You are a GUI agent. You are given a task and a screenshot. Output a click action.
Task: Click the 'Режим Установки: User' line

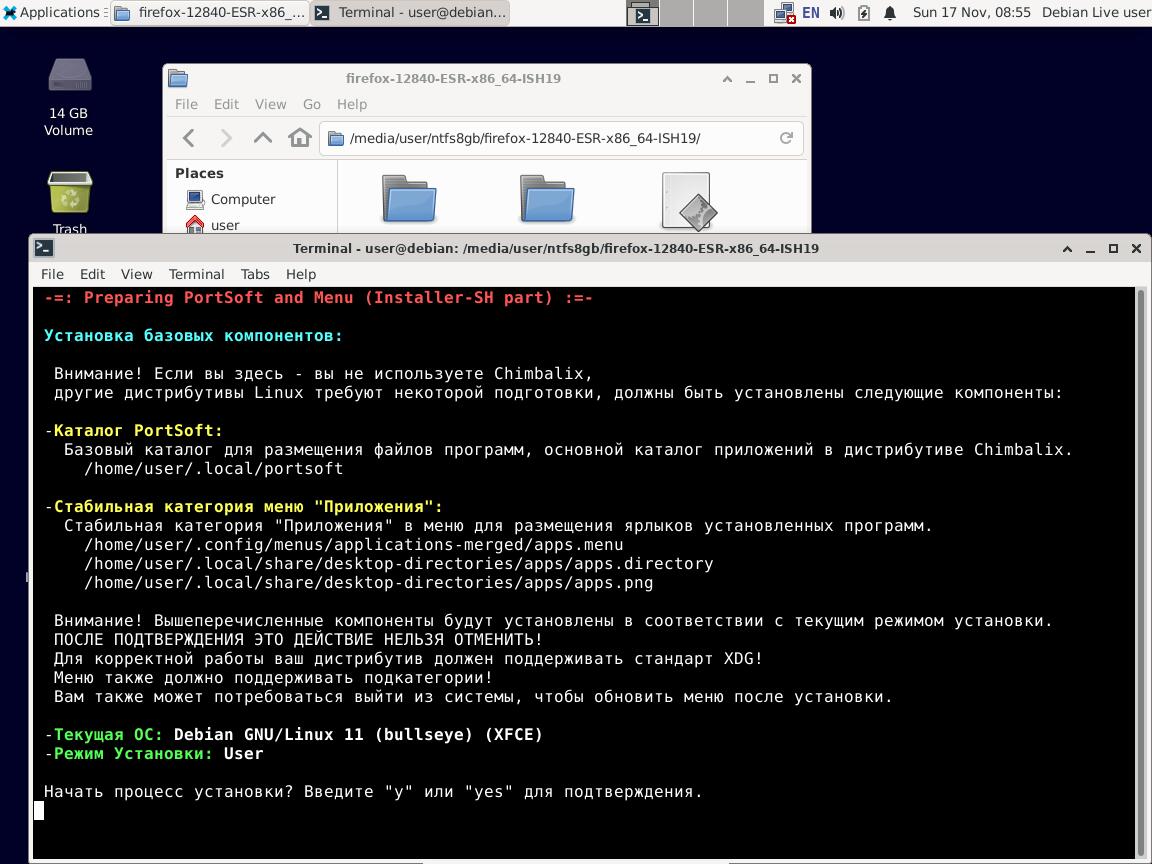click(x=154, y=754)
